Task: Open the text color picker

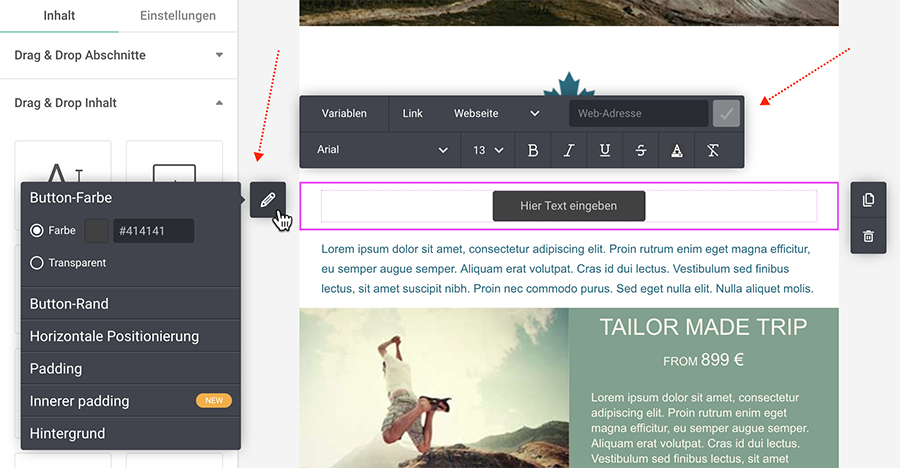Action: click(x=677, y=150)
